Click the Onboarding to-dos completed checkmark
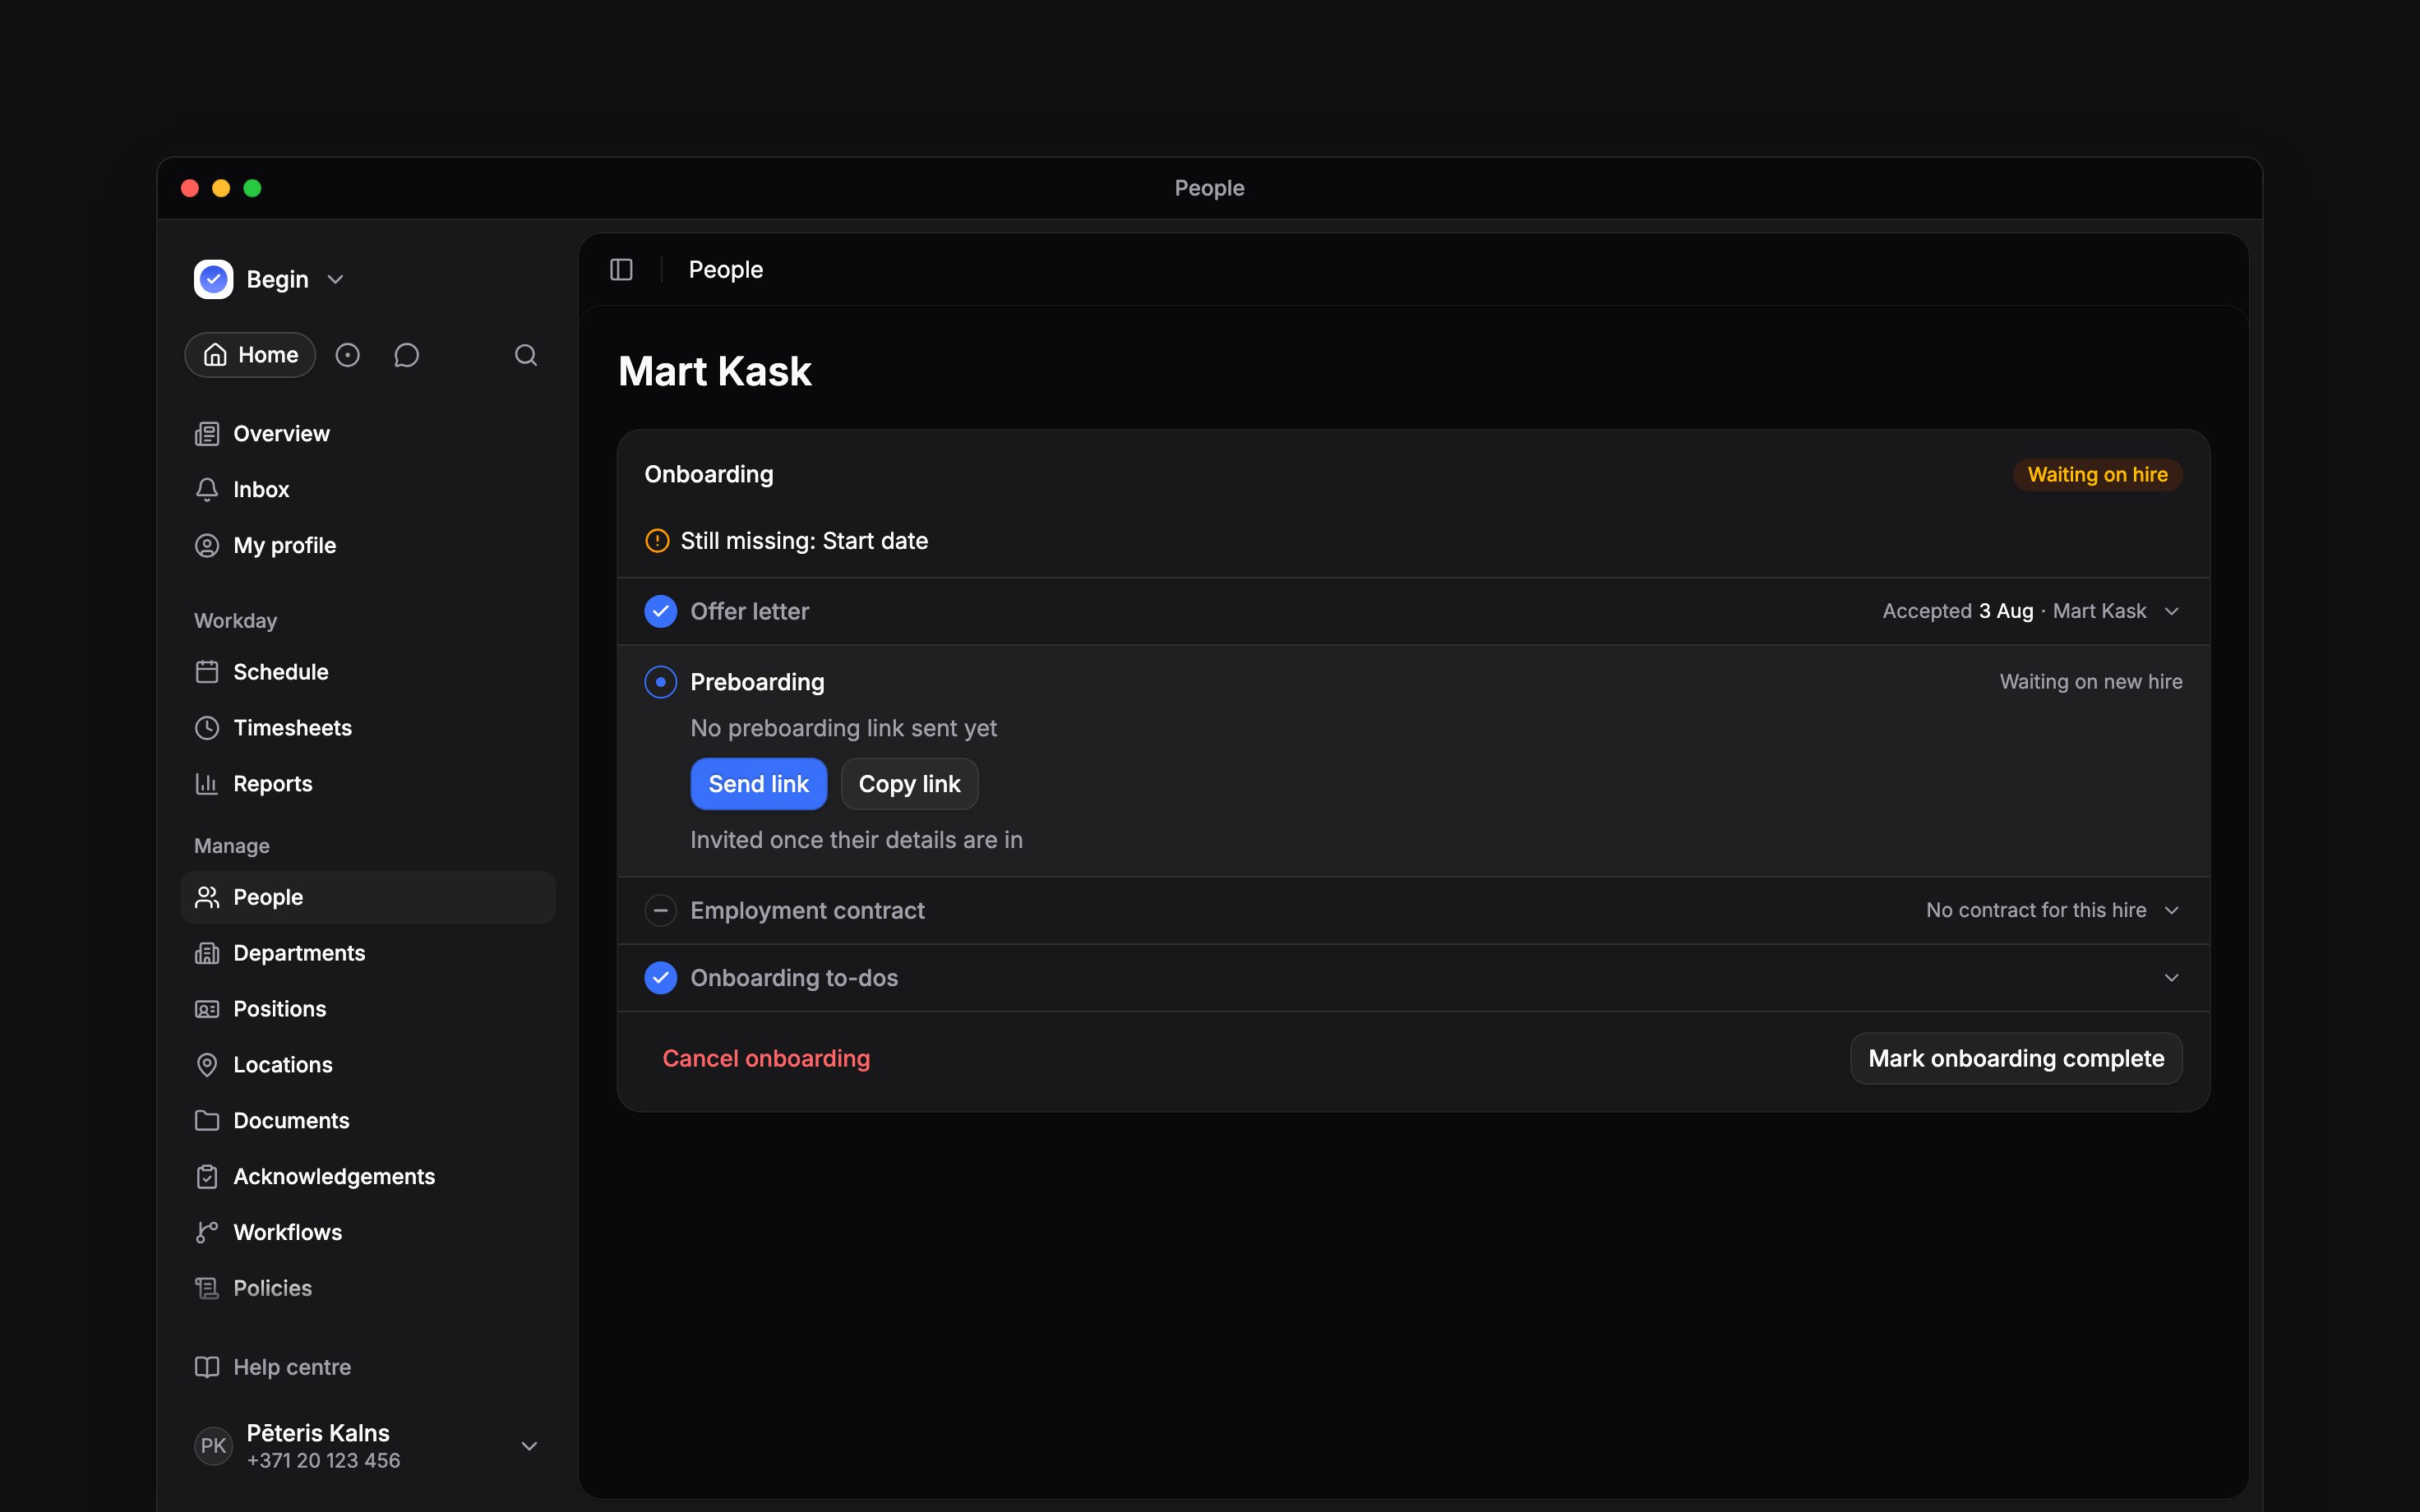 coord(660,978)
